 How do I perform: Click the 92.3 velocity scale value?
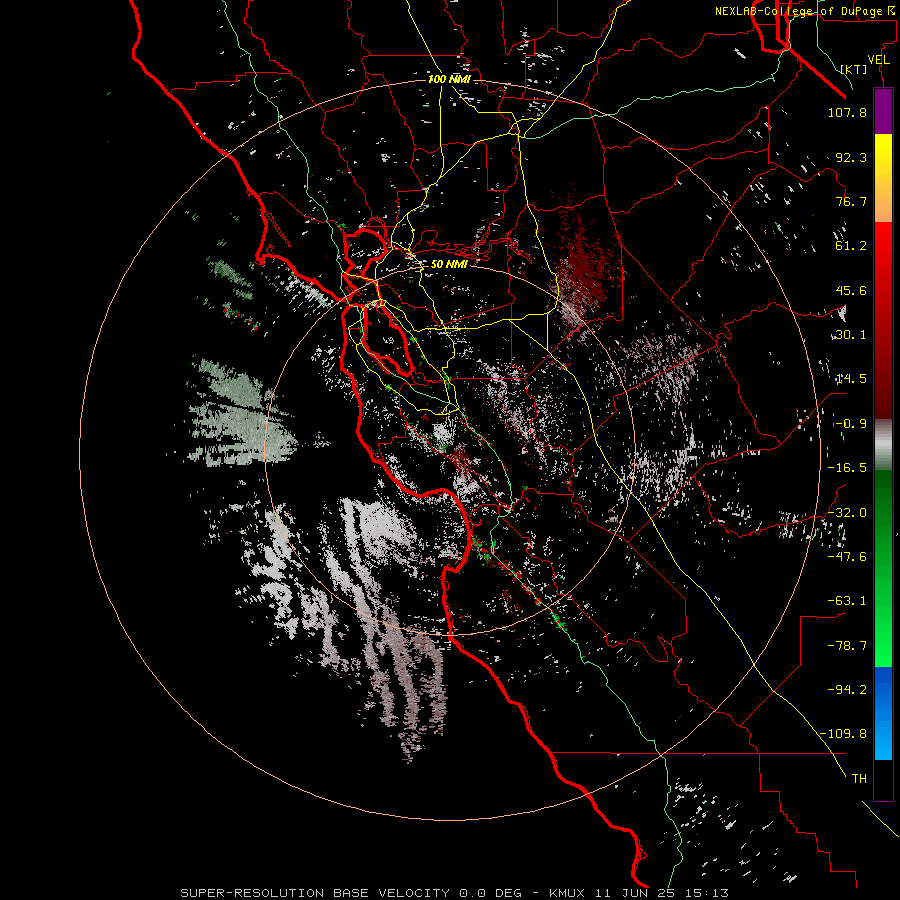[851, 157]
